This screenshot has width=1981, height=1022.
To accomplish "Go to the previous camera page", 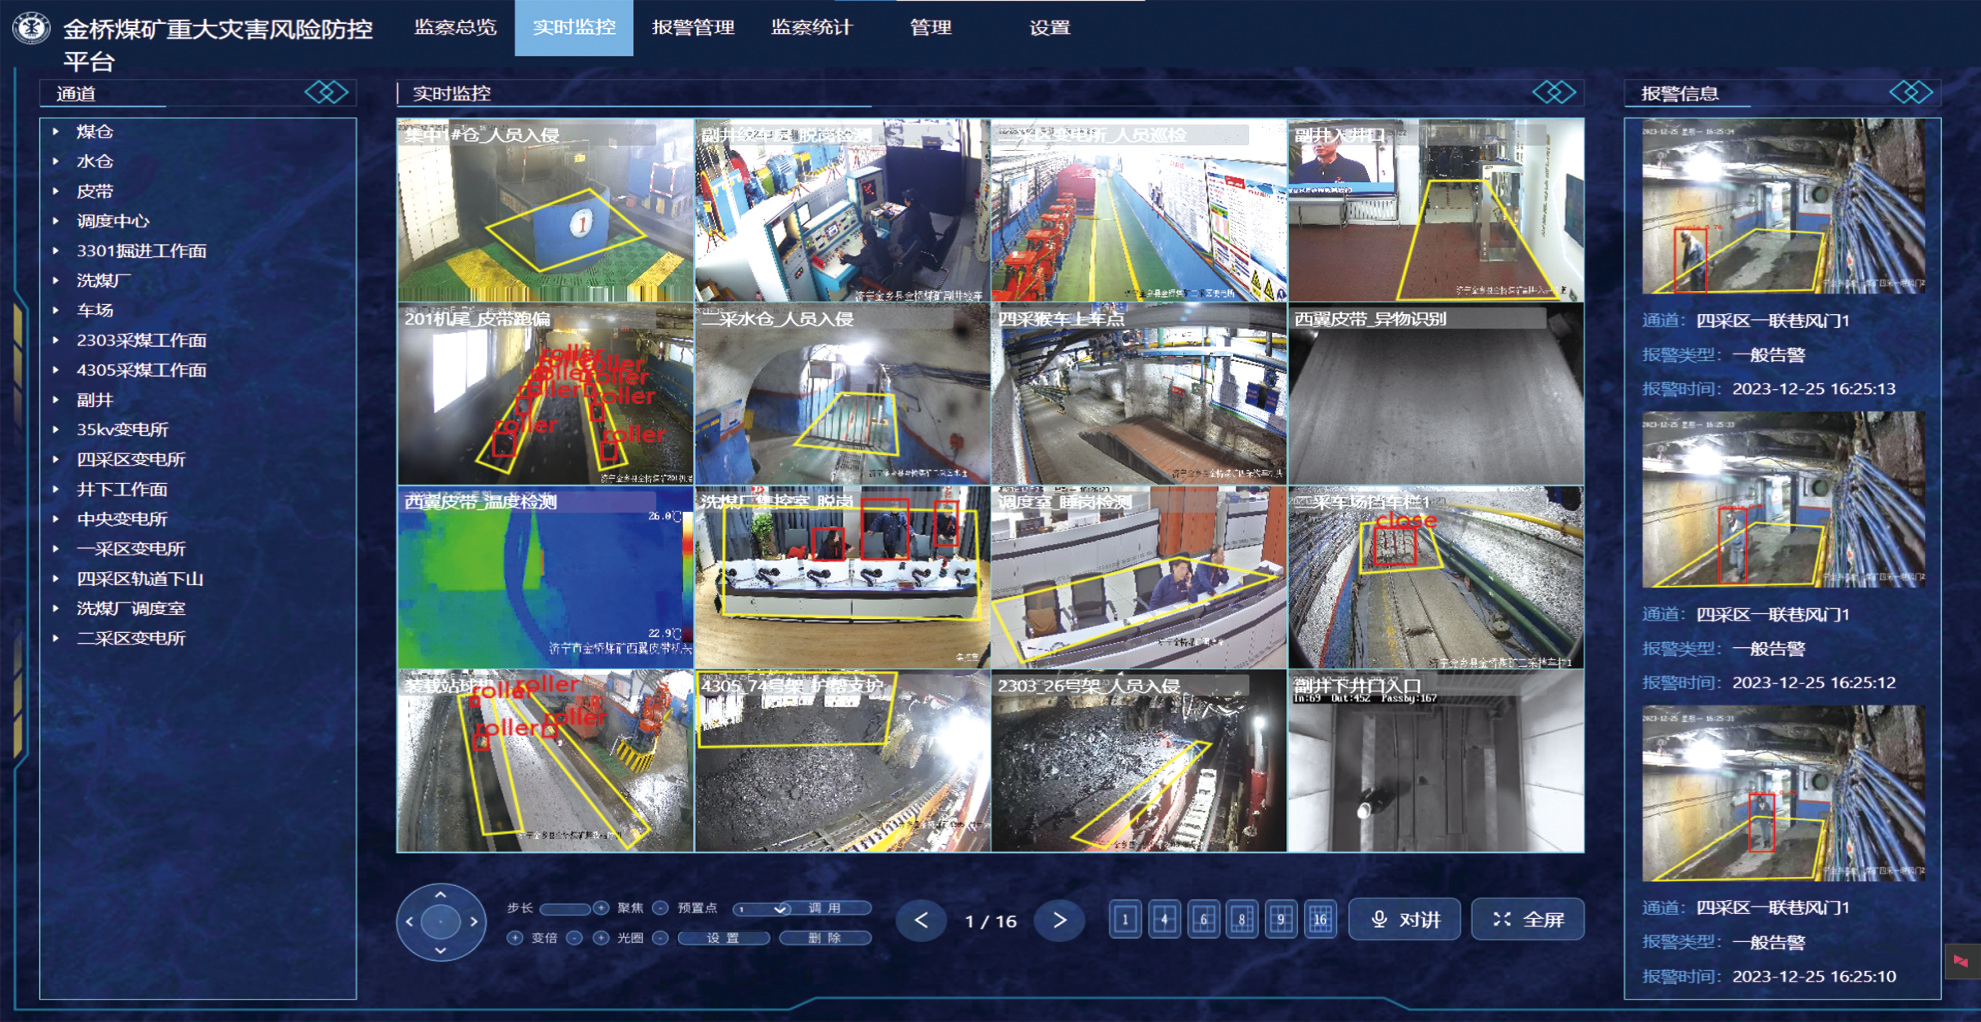I will click(922, 921).
